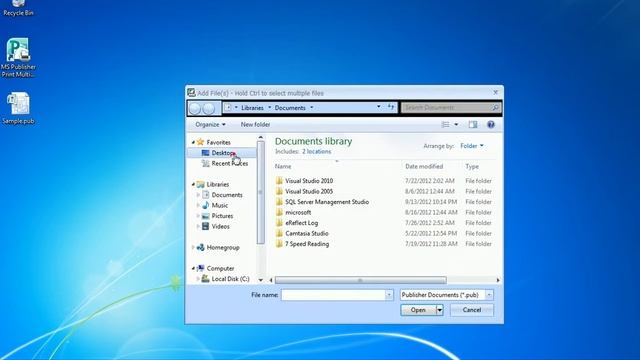Open Help question mark icon

(x=491, y=124)
